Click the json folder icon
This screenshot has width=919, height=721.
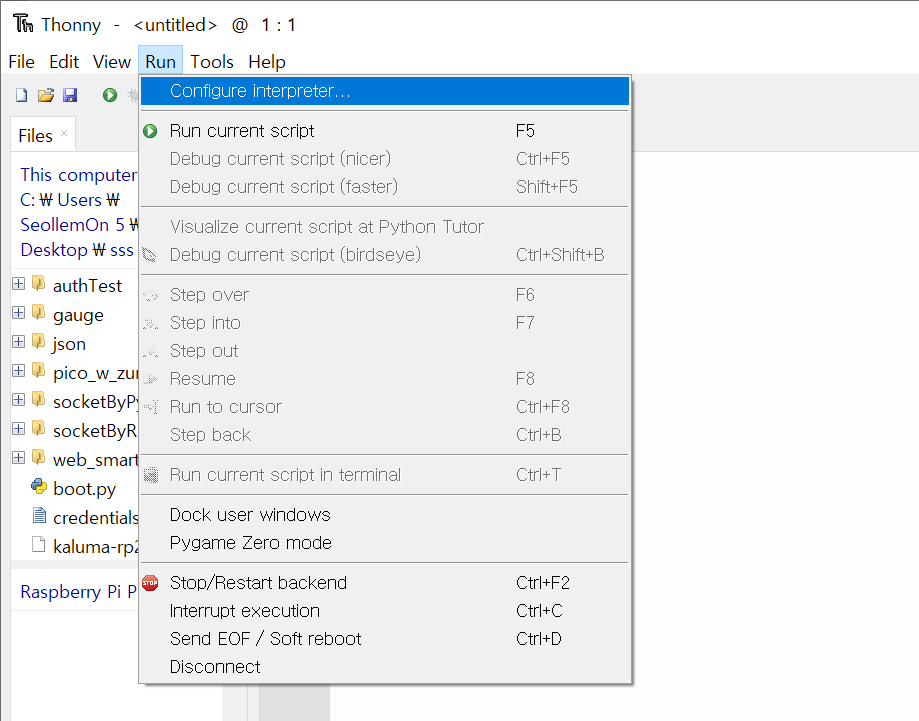39,342
